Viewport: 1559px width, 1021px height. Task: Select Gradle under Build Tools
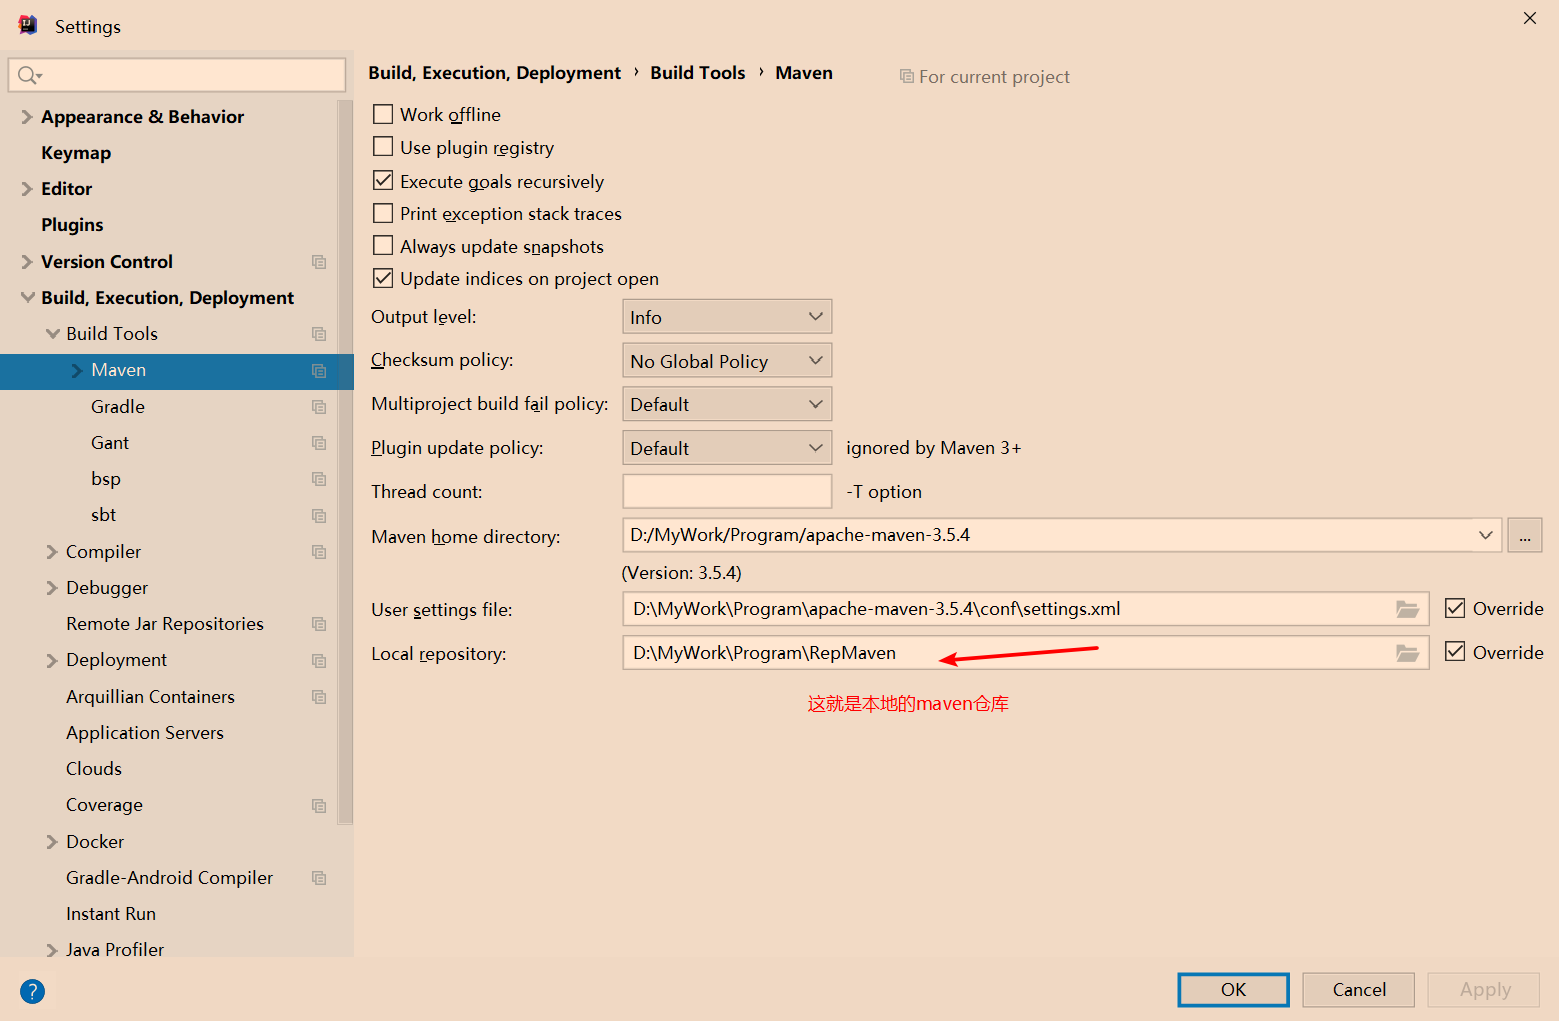click(118, 407)
